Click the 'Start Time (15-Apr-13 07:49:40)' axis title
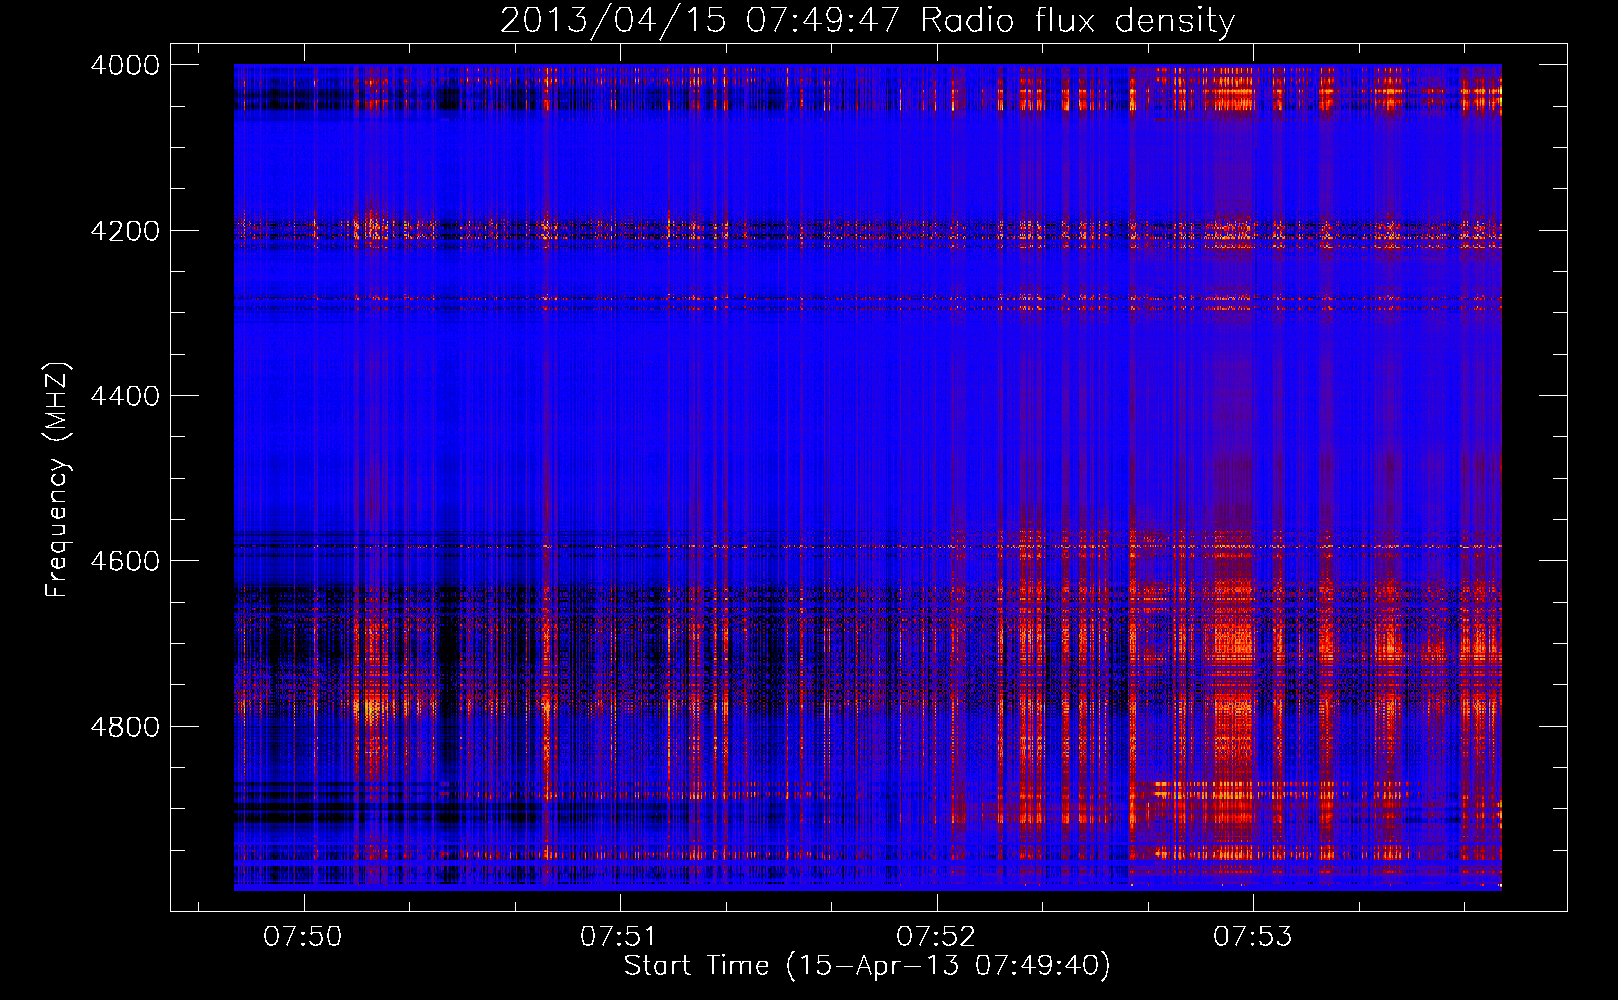This screenshot has height=1000, width=1618. (867, 966)
